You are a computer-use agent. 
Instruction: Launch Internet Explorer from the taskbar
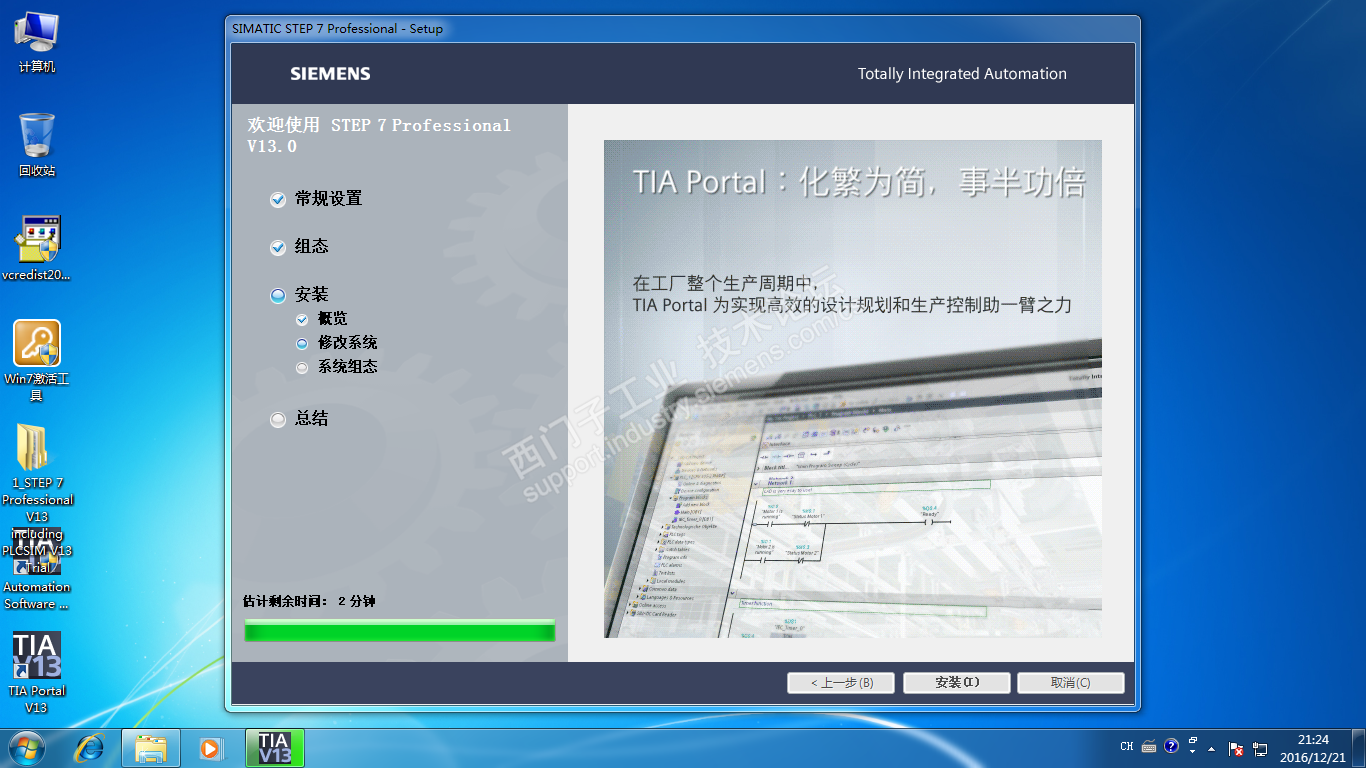(91, 747)
